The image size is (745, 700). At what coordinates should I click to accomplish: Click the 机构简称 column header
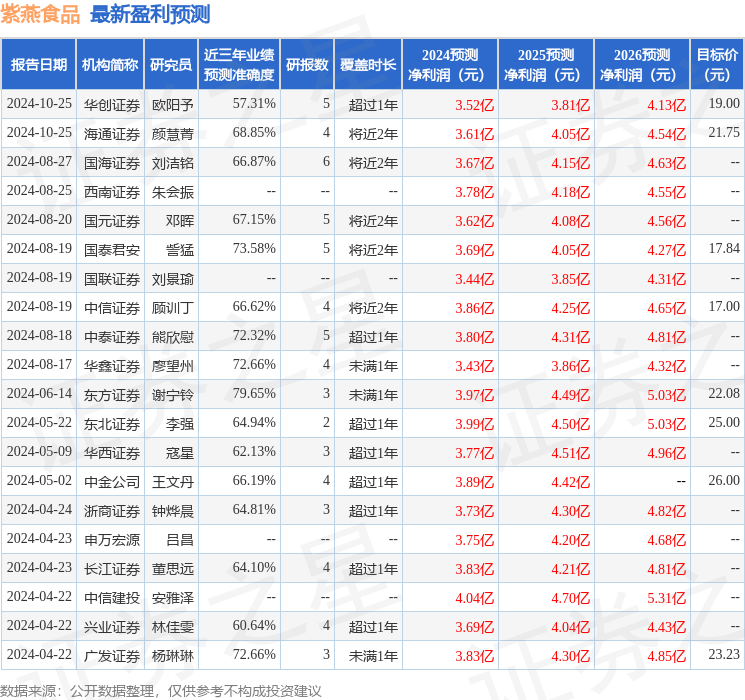pyautogui.click(x=110, y=65)
